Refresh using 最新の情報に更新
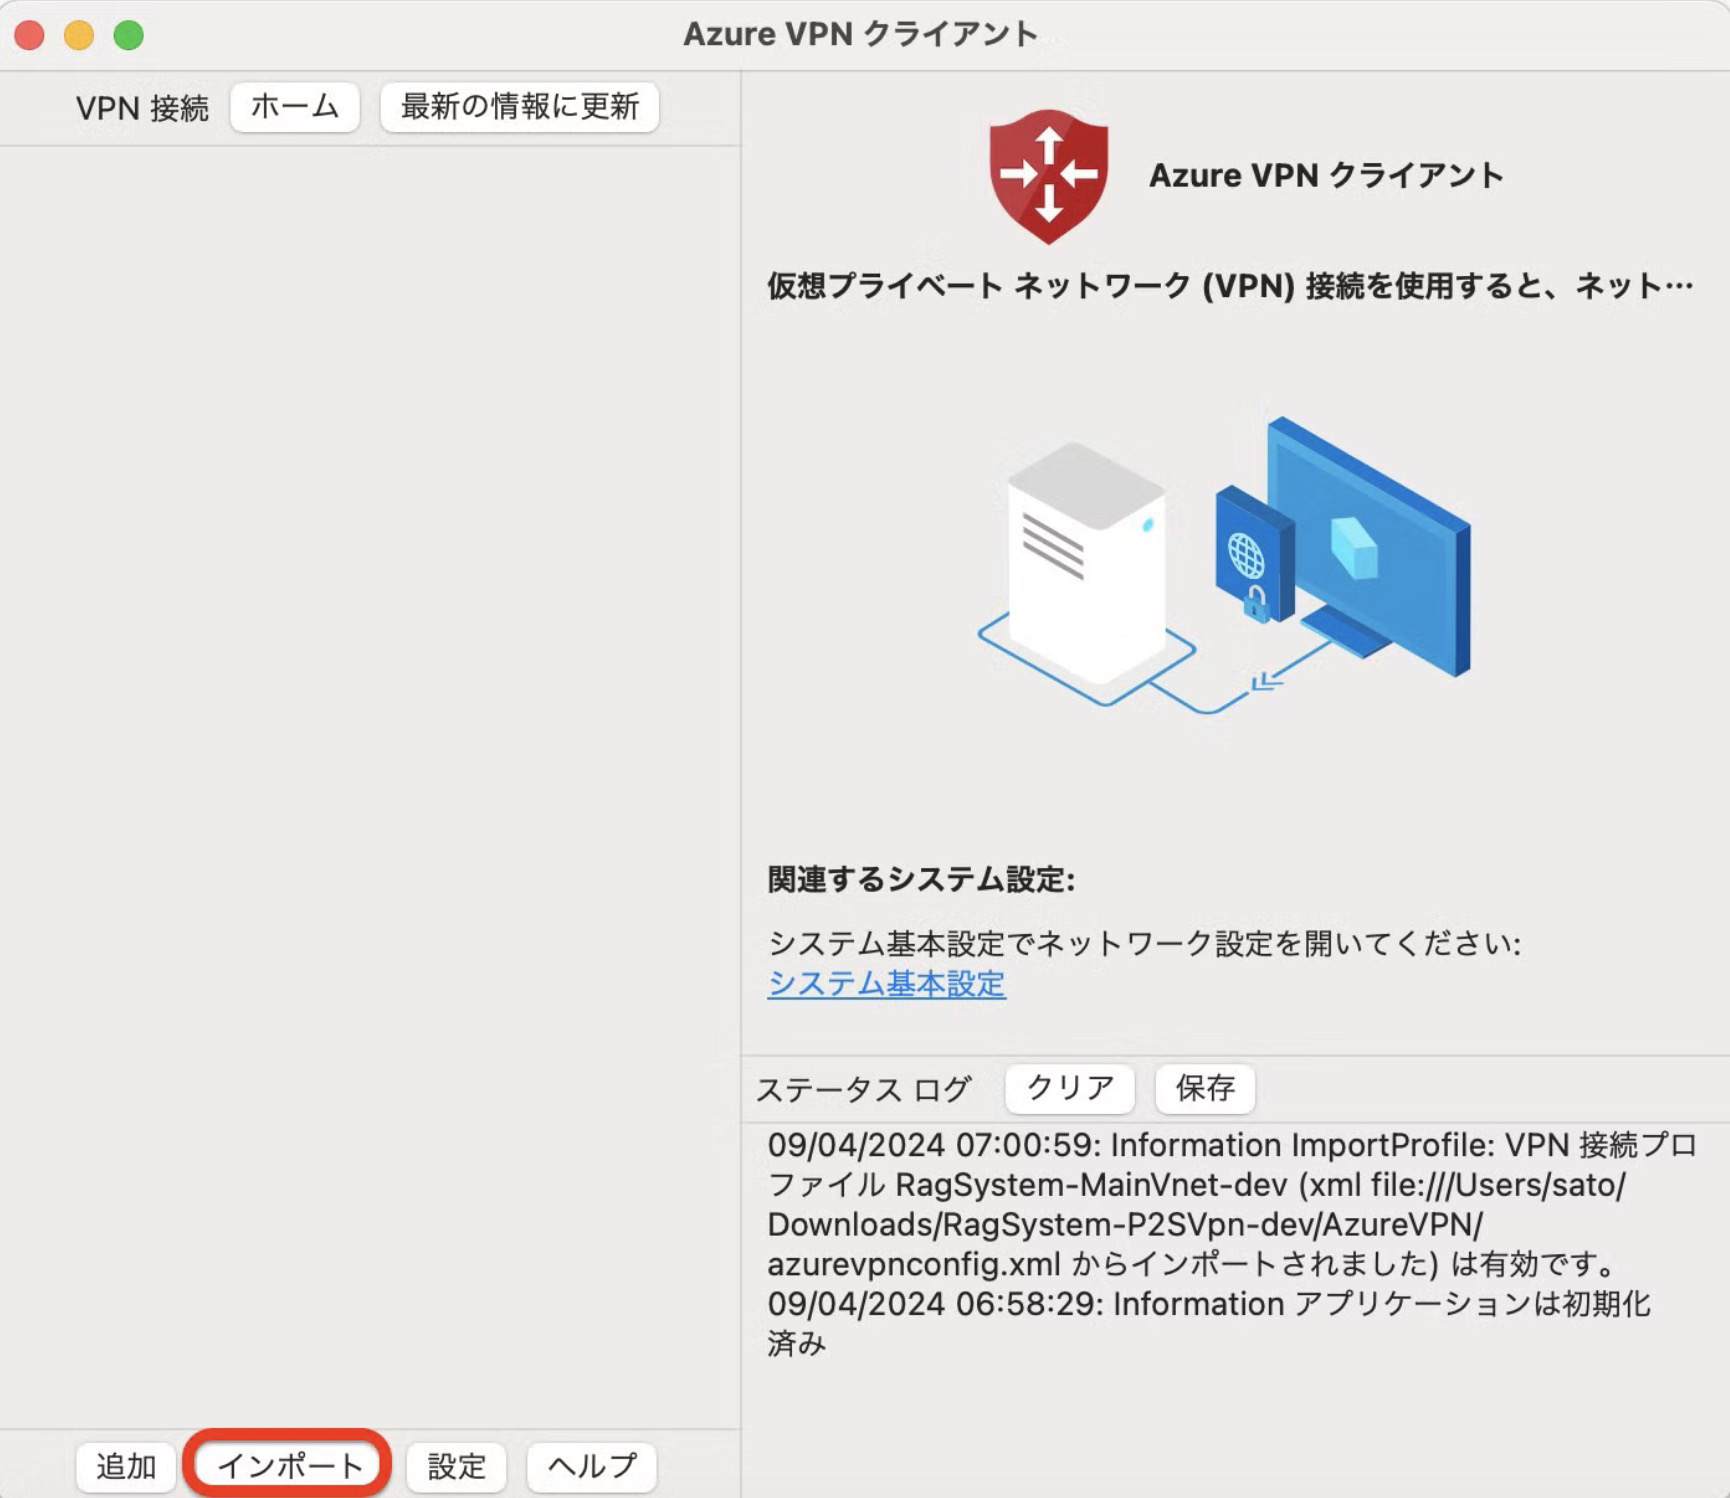This screenshot has width=1730, height=1498. coord(518,108)
